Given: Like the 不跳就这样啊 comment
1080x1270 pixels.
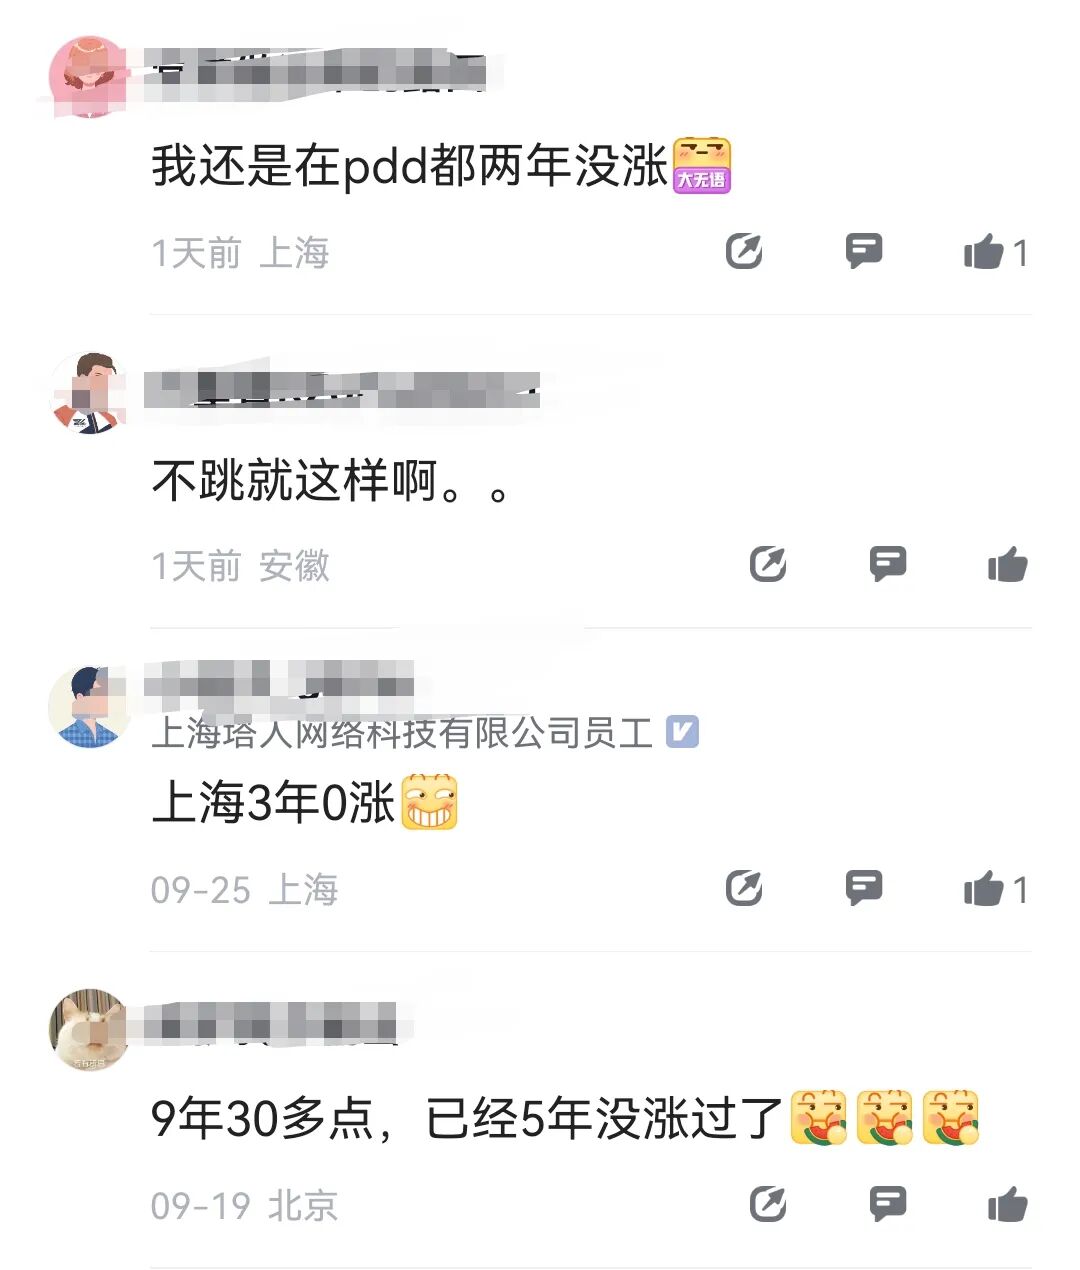Looking at the screenshot, I should [x=1008, y=565].
